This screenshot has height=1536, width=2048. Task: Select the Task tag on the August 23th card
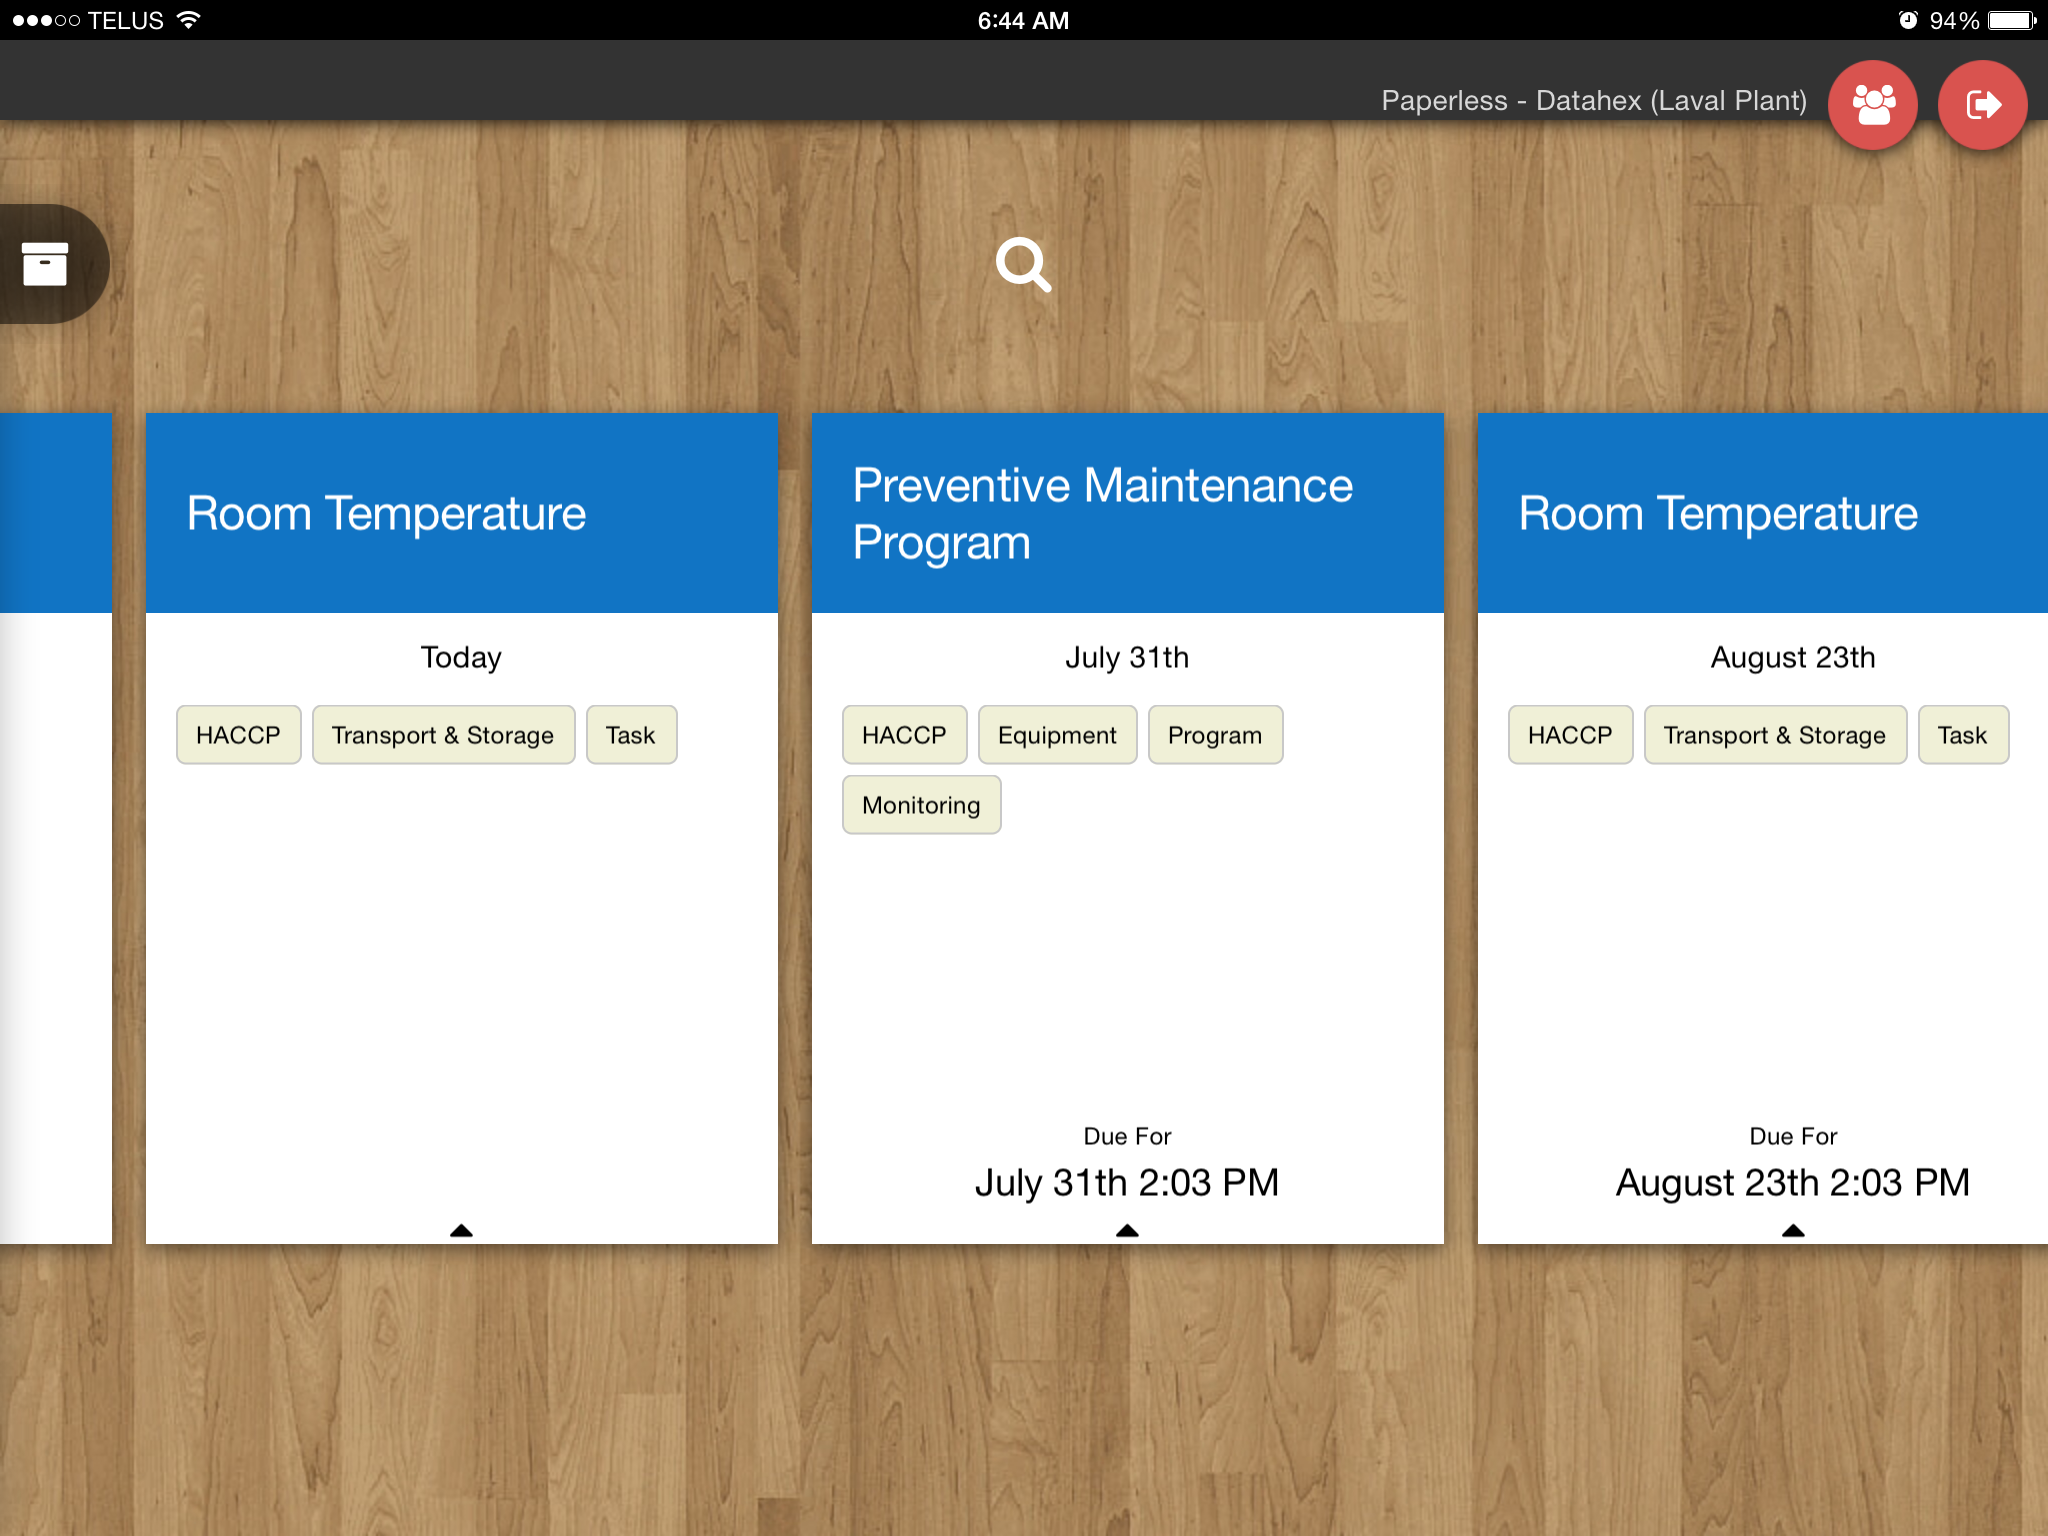pyautogui.click(x=1963, y=734)
